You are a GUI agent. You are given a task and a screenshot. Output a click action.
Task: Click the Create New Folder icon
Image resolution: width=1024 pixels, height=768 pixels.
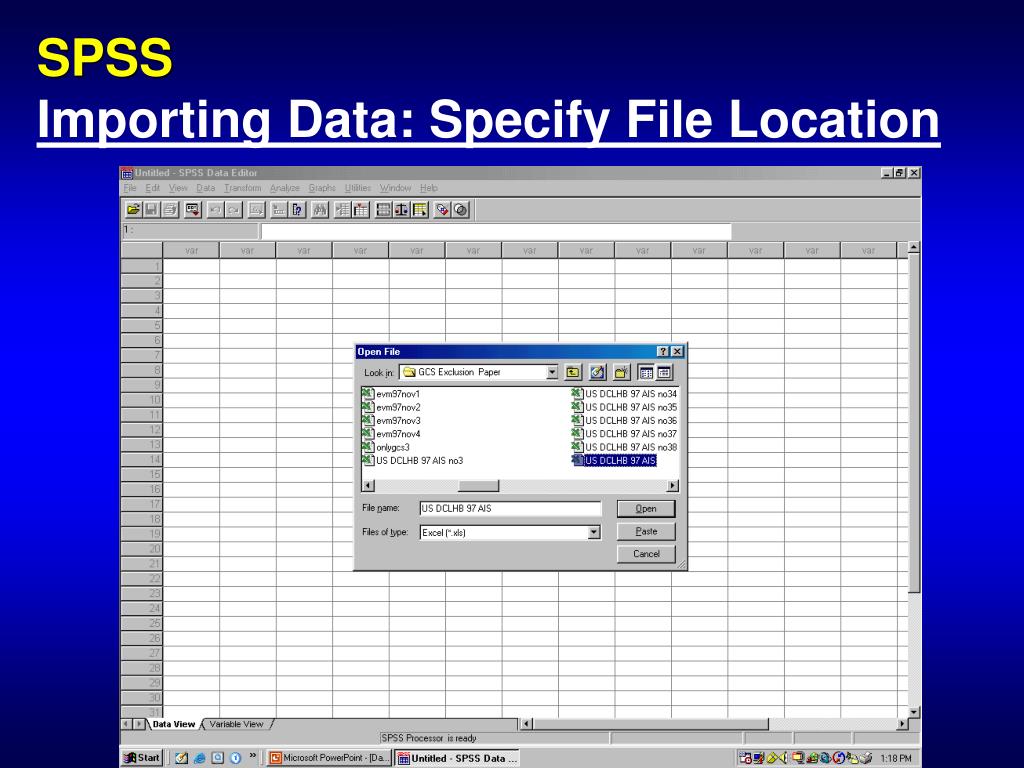click(x=621, y=372)
